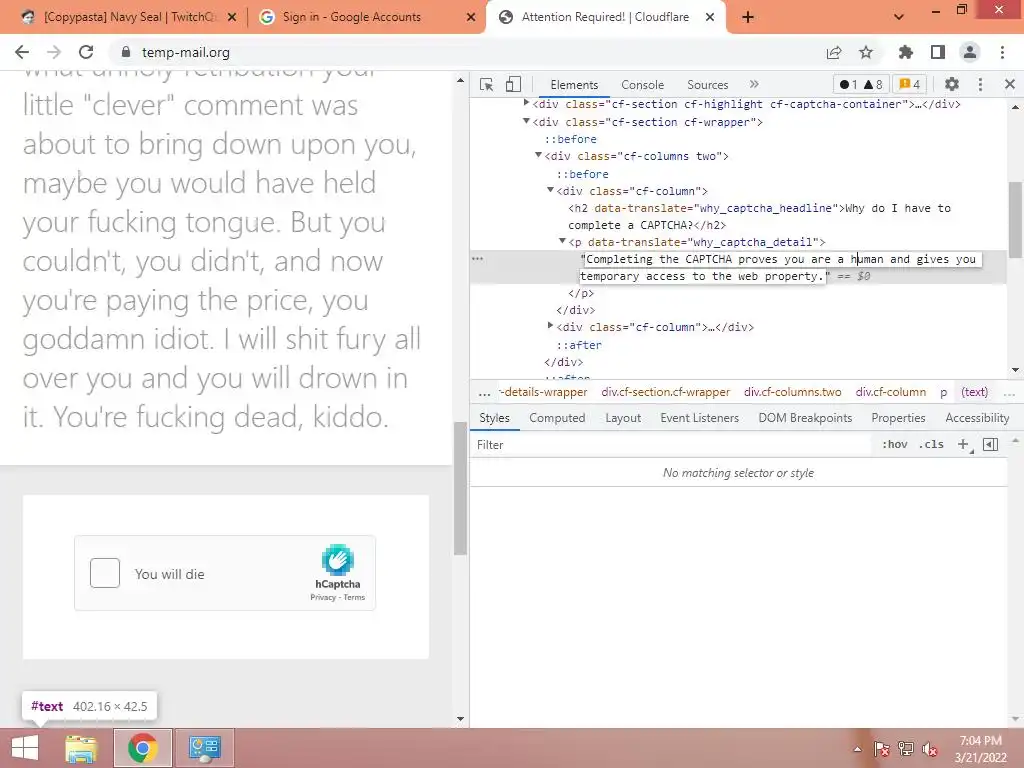Click the address bar URL temp-mail.org
Image resolution: width=1024 pixels, height=768 pixels.
pos(185,52)
